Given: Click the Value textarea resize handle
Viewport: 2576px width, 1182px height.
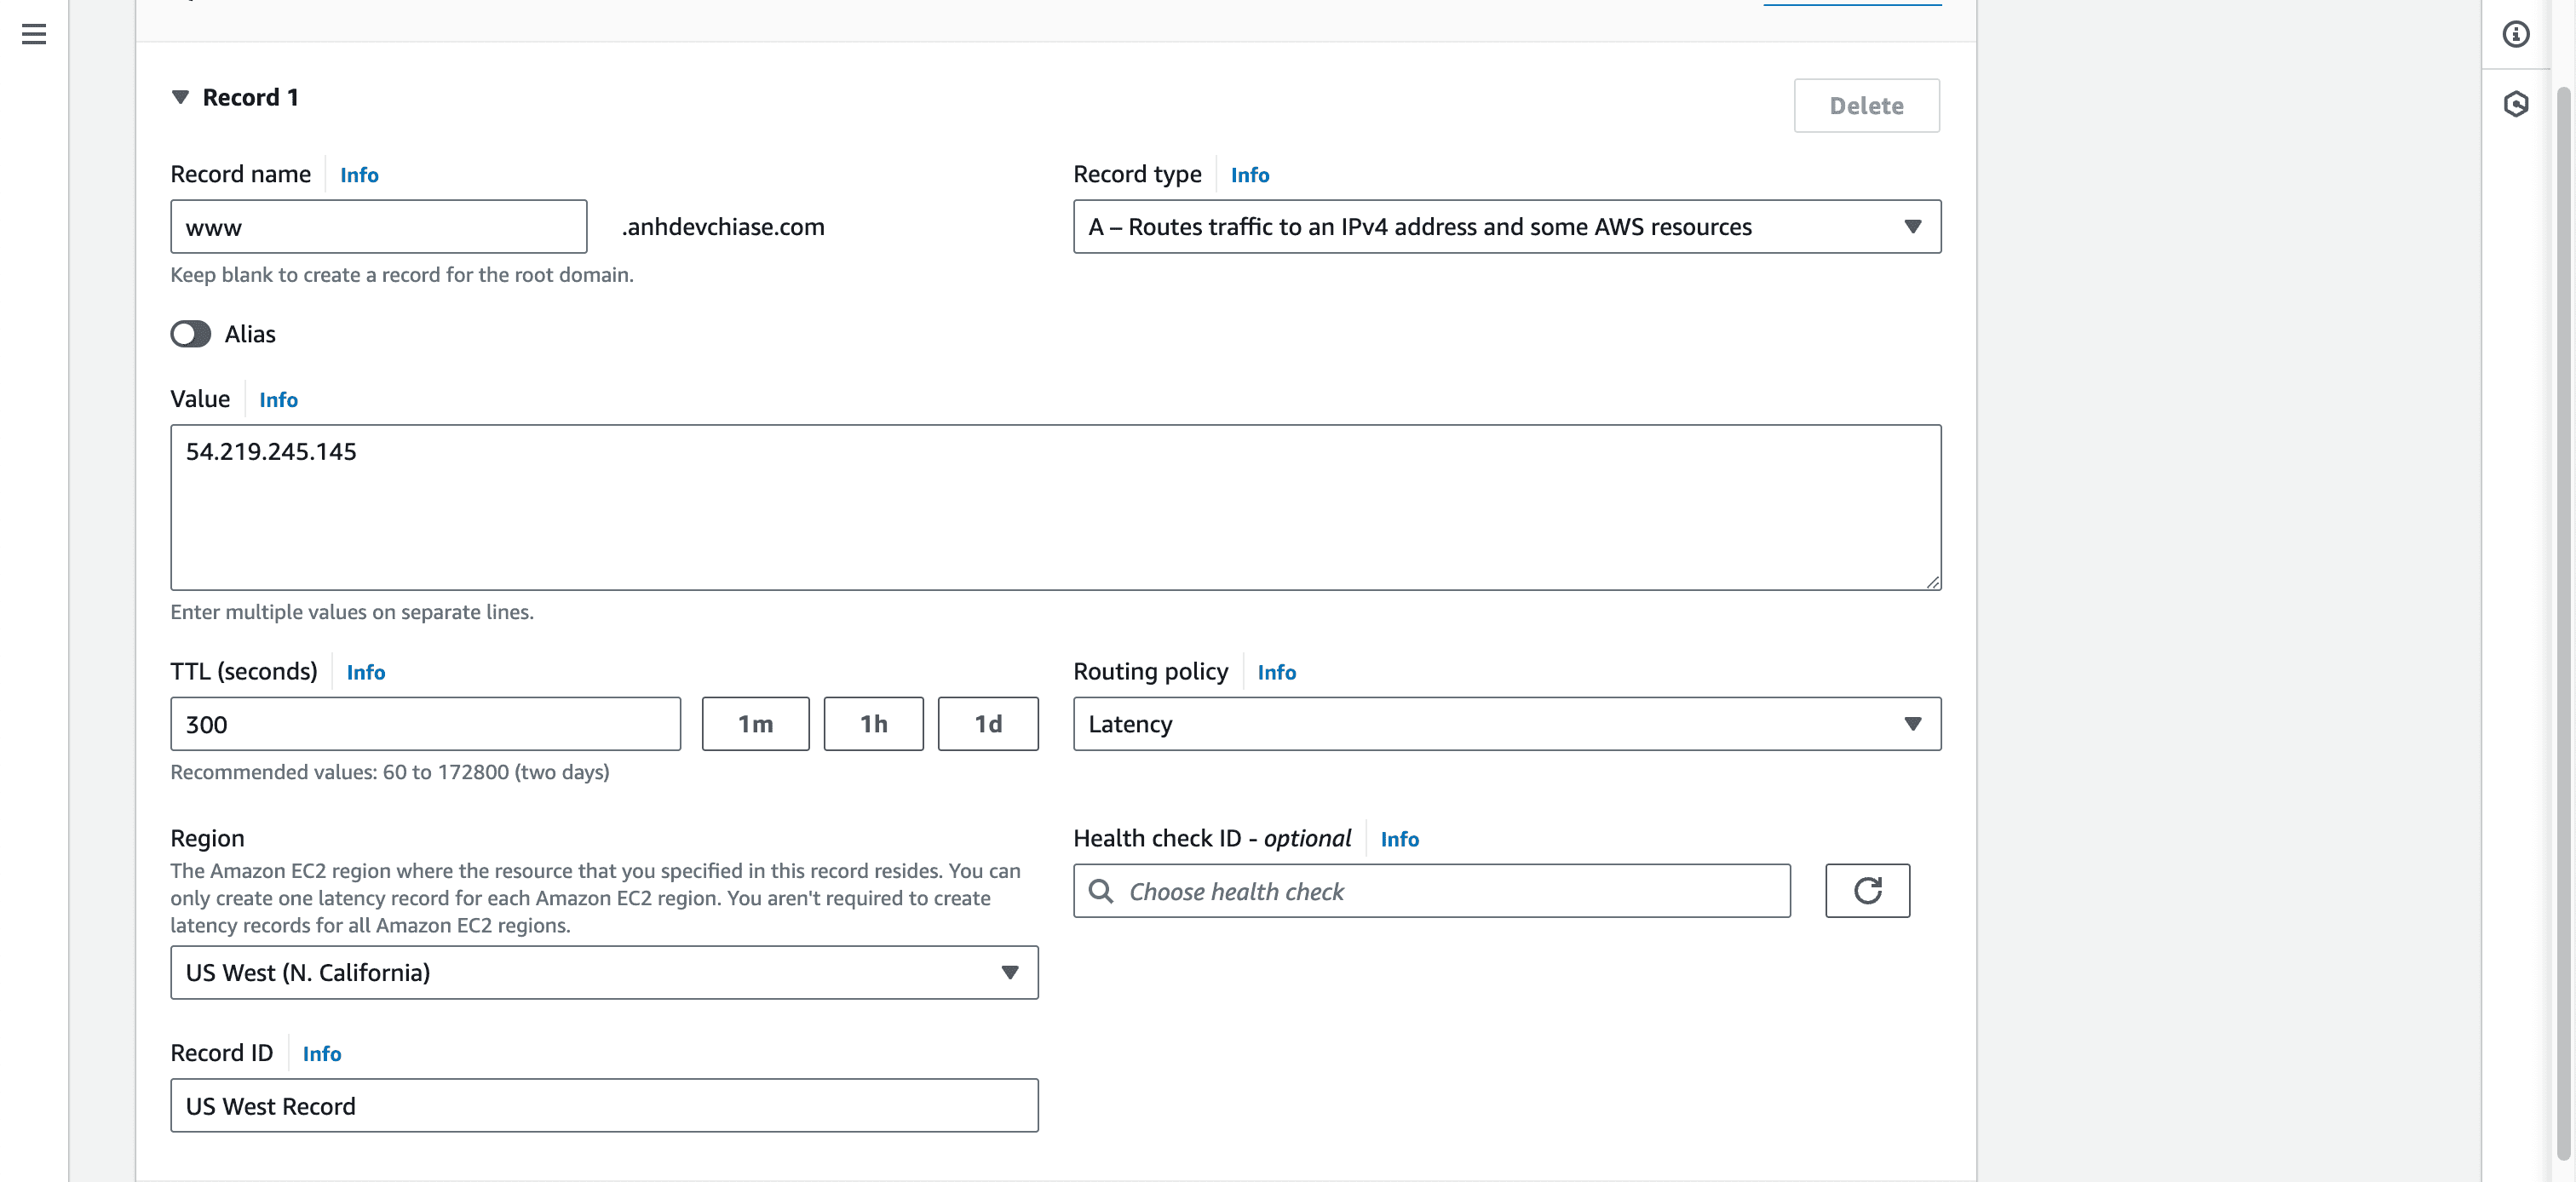Looking at the screenshot, I should coord(1932,582).
